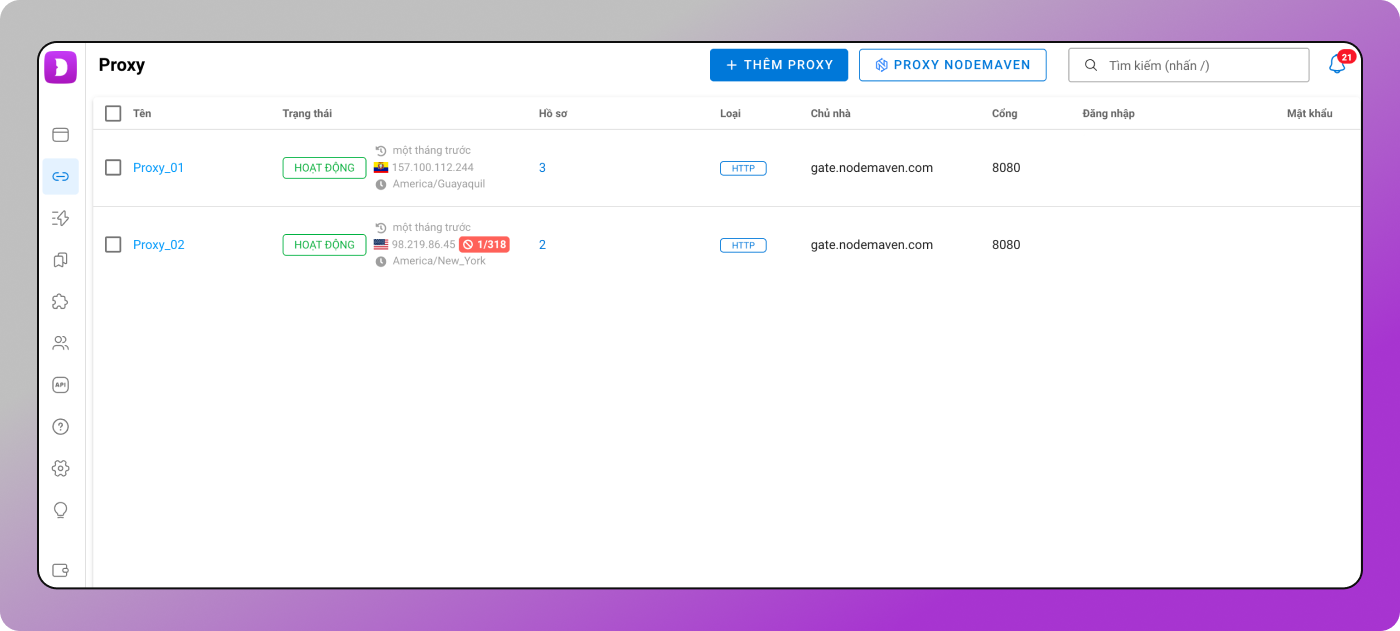Open the API sidebar icon
Image resolution: width=1400 pixels, height=631 pixels.
[60, 385]
